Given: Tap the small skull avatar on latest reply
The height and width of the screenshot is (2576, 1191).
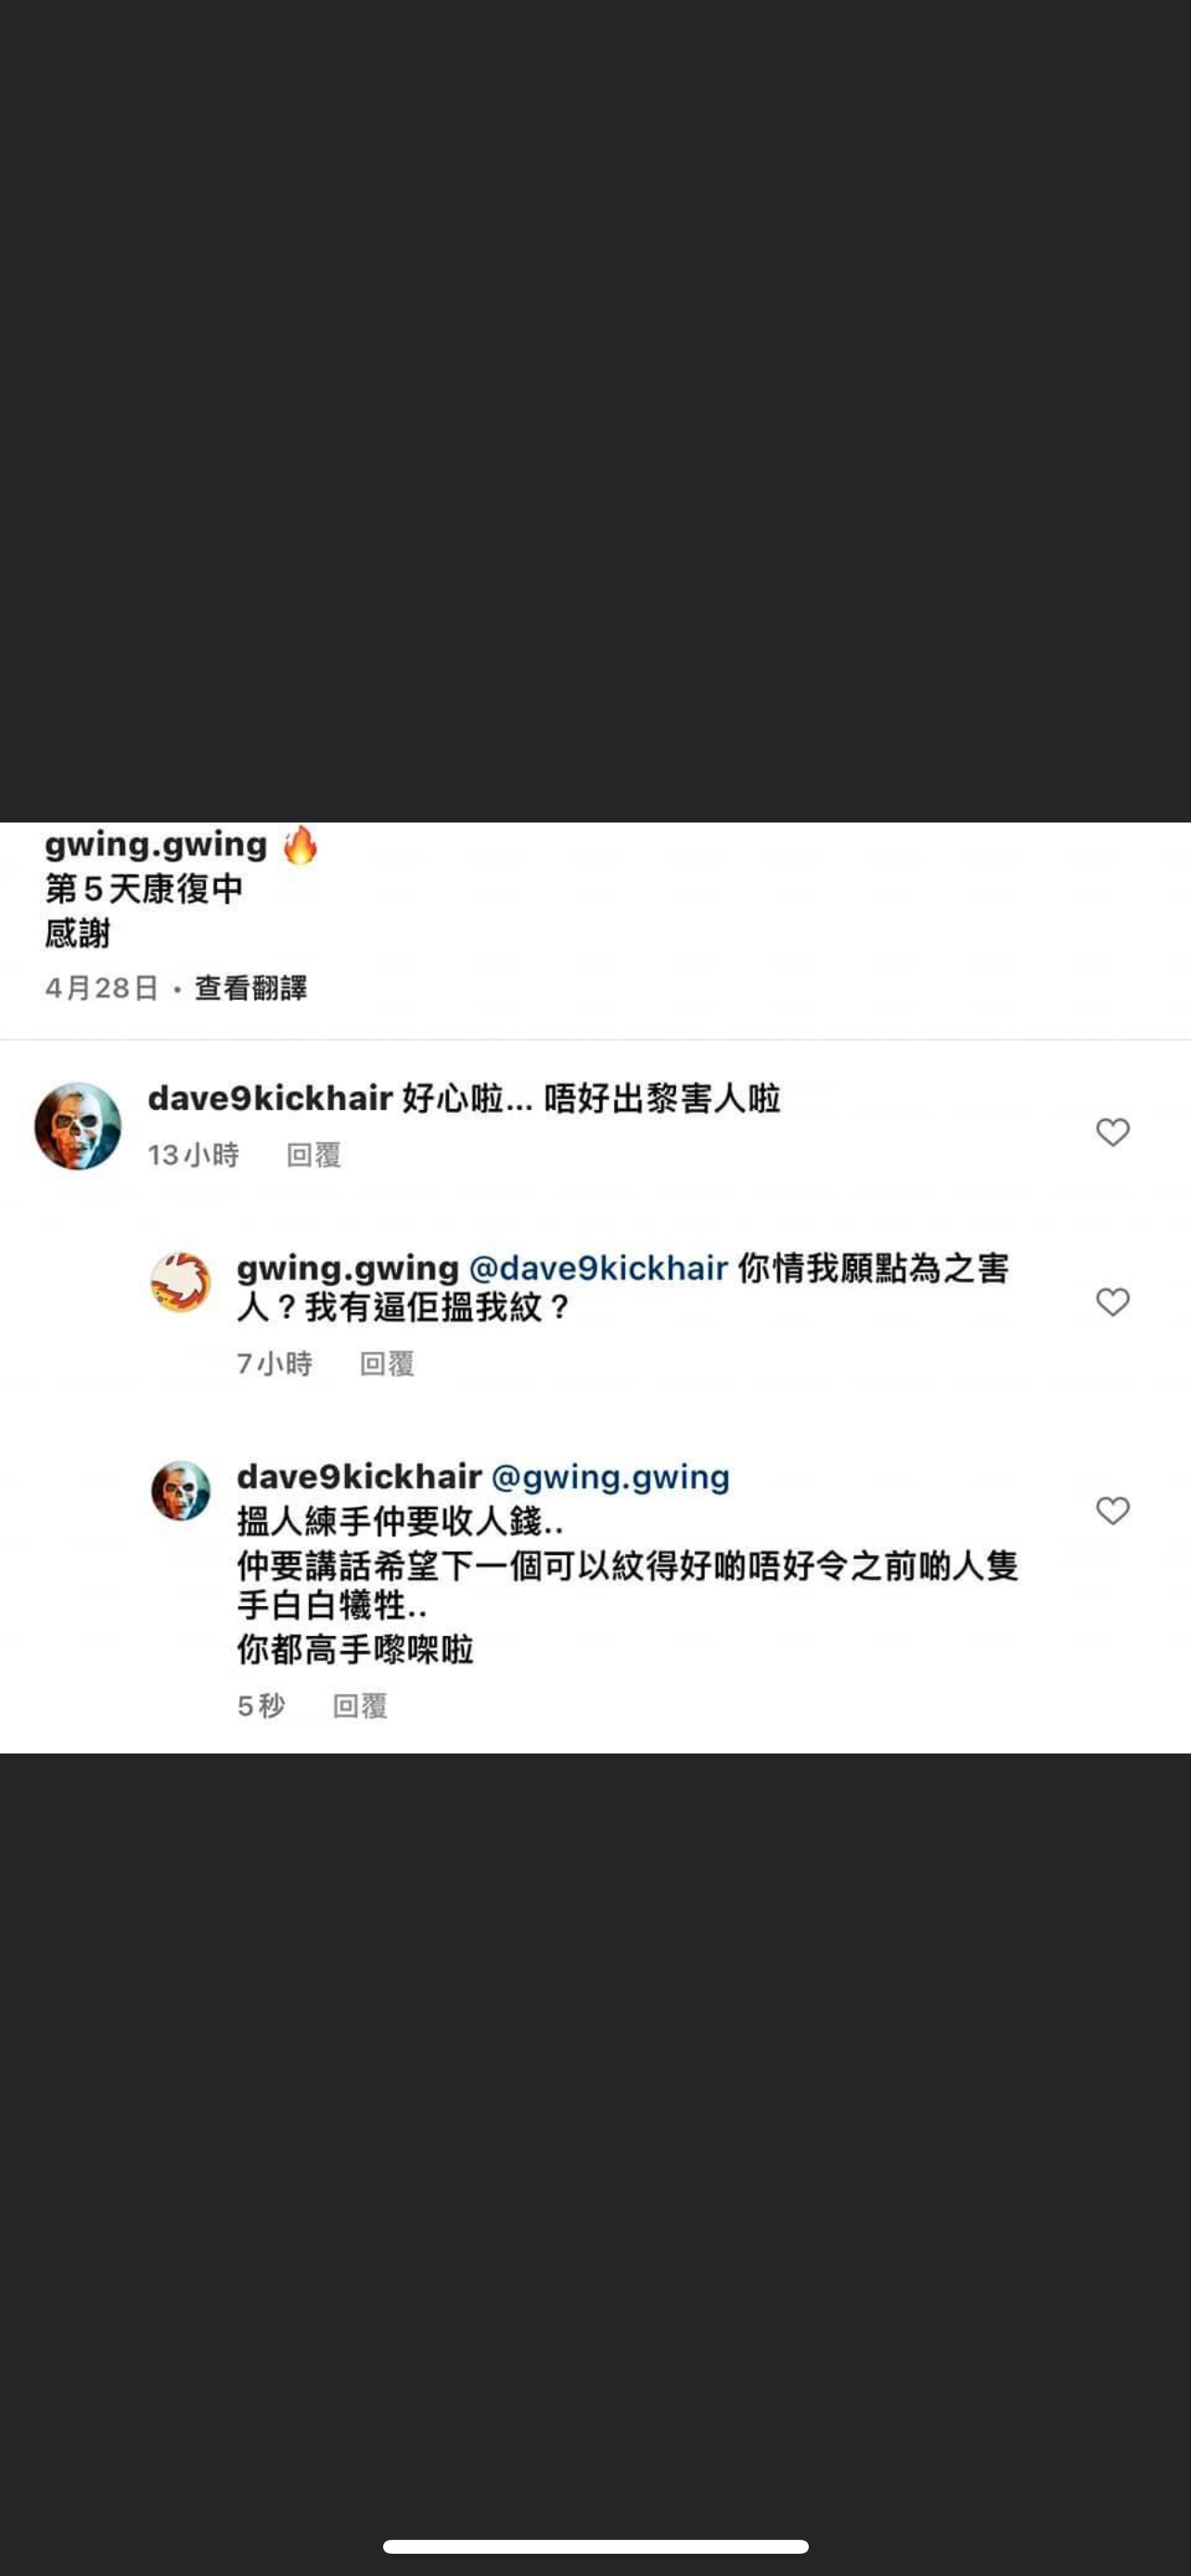Looking at the screenshot, I should (181, 1490).
